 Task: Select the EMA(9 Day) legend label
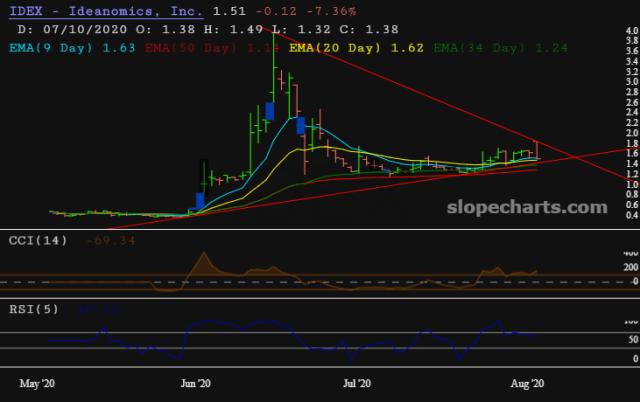coord(56,46)
